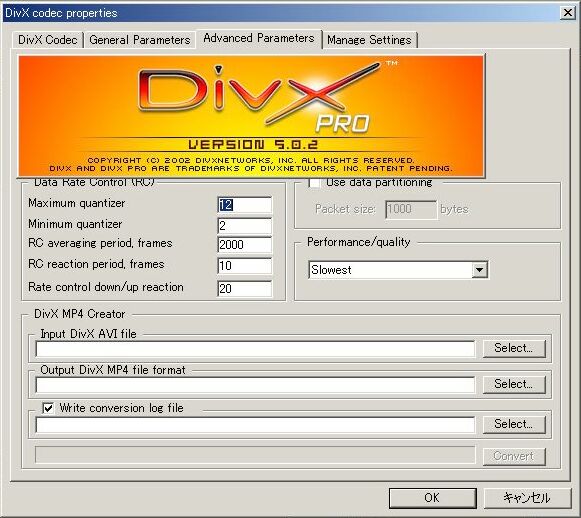This screenshot has height=518, width=581.
Task: Click the DivX MP4 Creator group label
Action: click(80, 314)
